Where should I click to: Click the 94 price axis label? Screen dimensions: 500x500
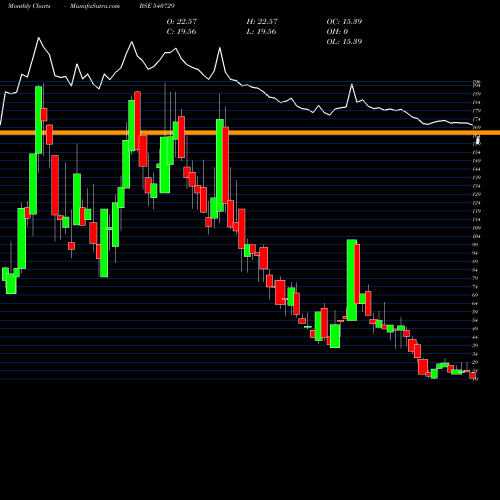point(475,253)
